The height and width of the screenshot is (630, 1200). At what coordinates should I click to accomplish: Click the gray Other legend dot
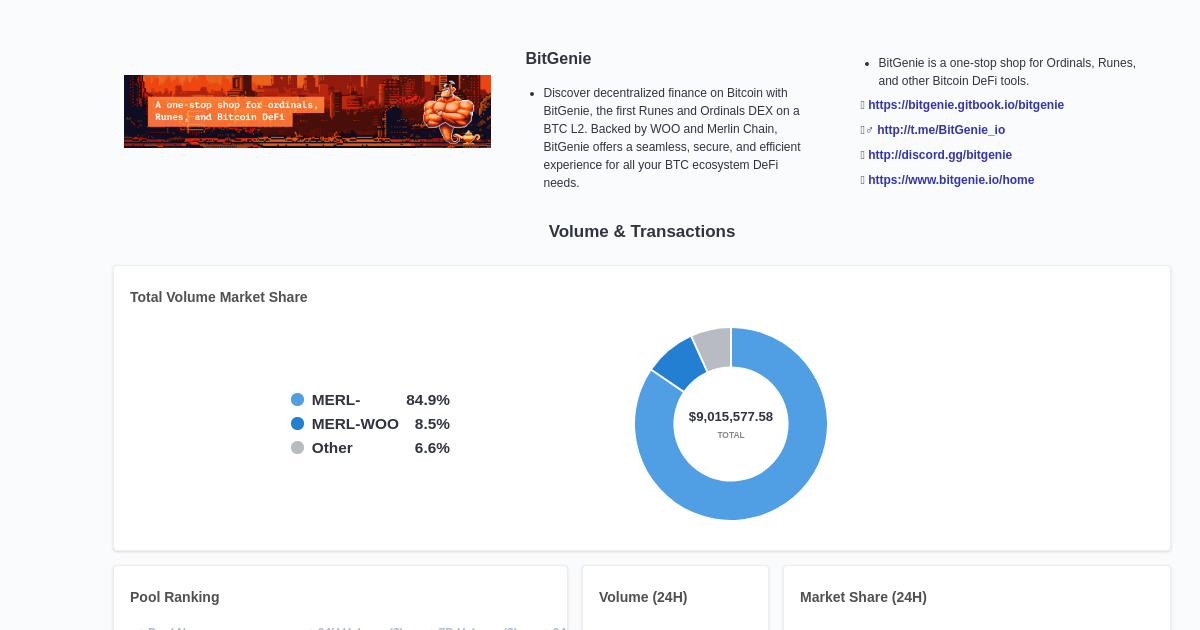point(296,447)
